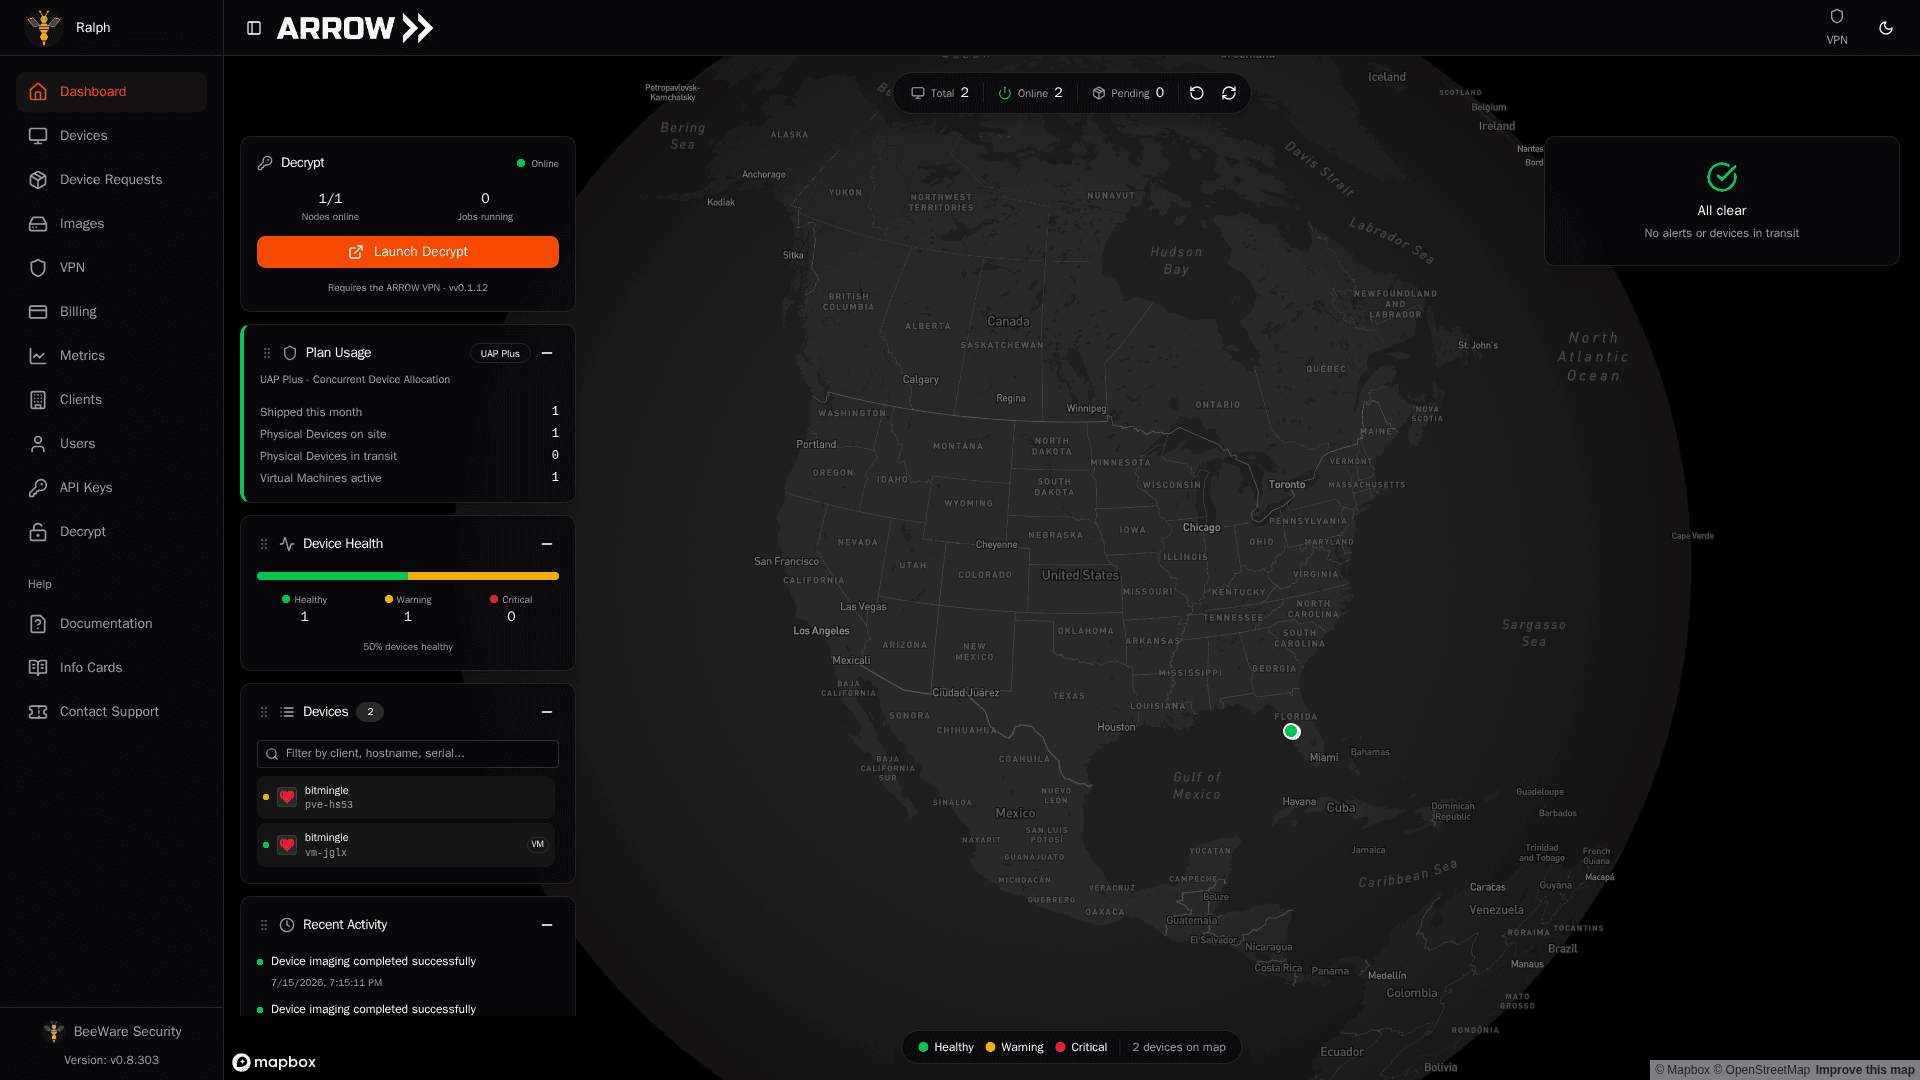Click 'Physical Devices in transit' row
Viewport: 1920px width, 1080px height.
tap(408, 456)
